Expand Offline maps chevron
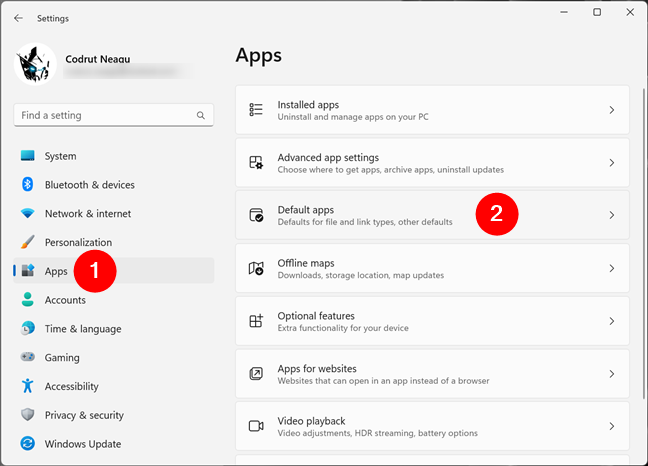Viewport: 648px width, 466px height. point(612,269)
